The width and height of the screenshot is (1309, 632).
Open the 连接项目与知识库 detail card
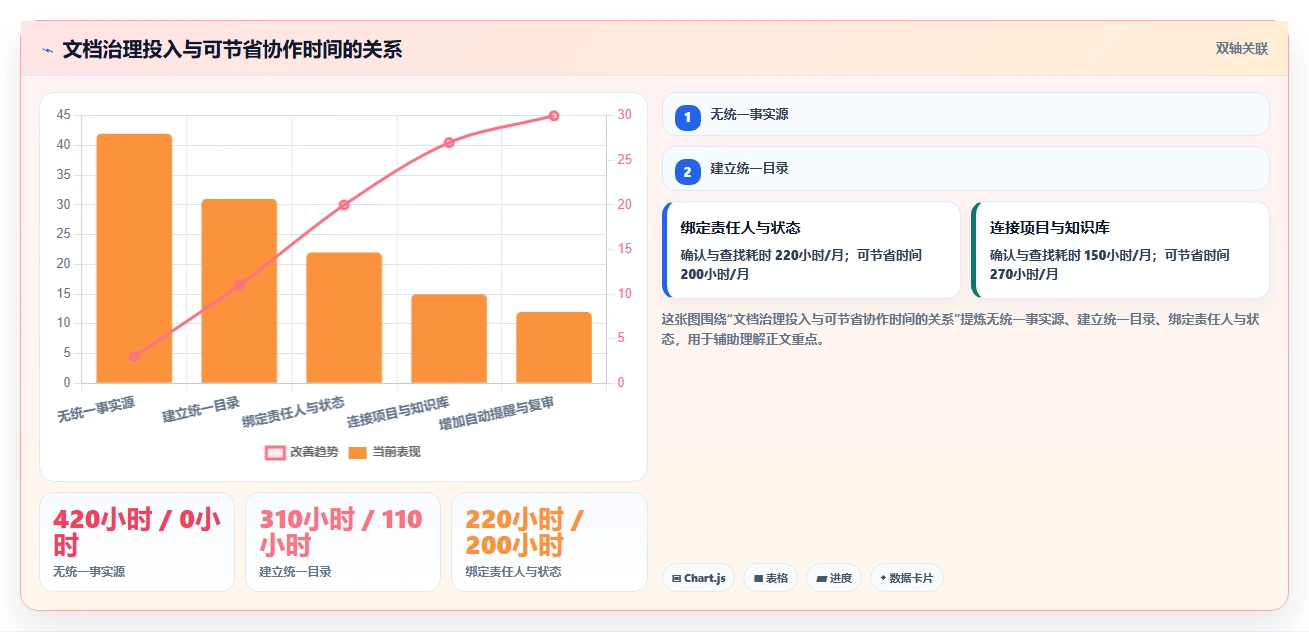tap(1120, 250)
